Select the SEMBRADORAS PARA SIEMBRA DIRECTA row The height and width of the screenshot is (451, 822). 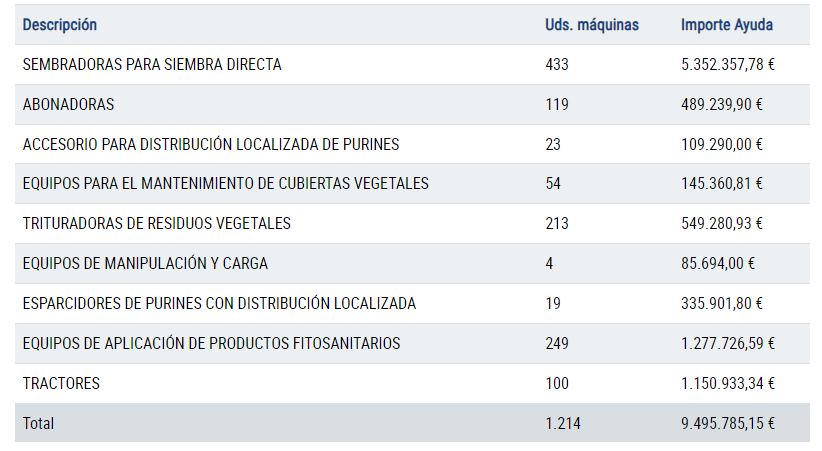click(412, 65)
